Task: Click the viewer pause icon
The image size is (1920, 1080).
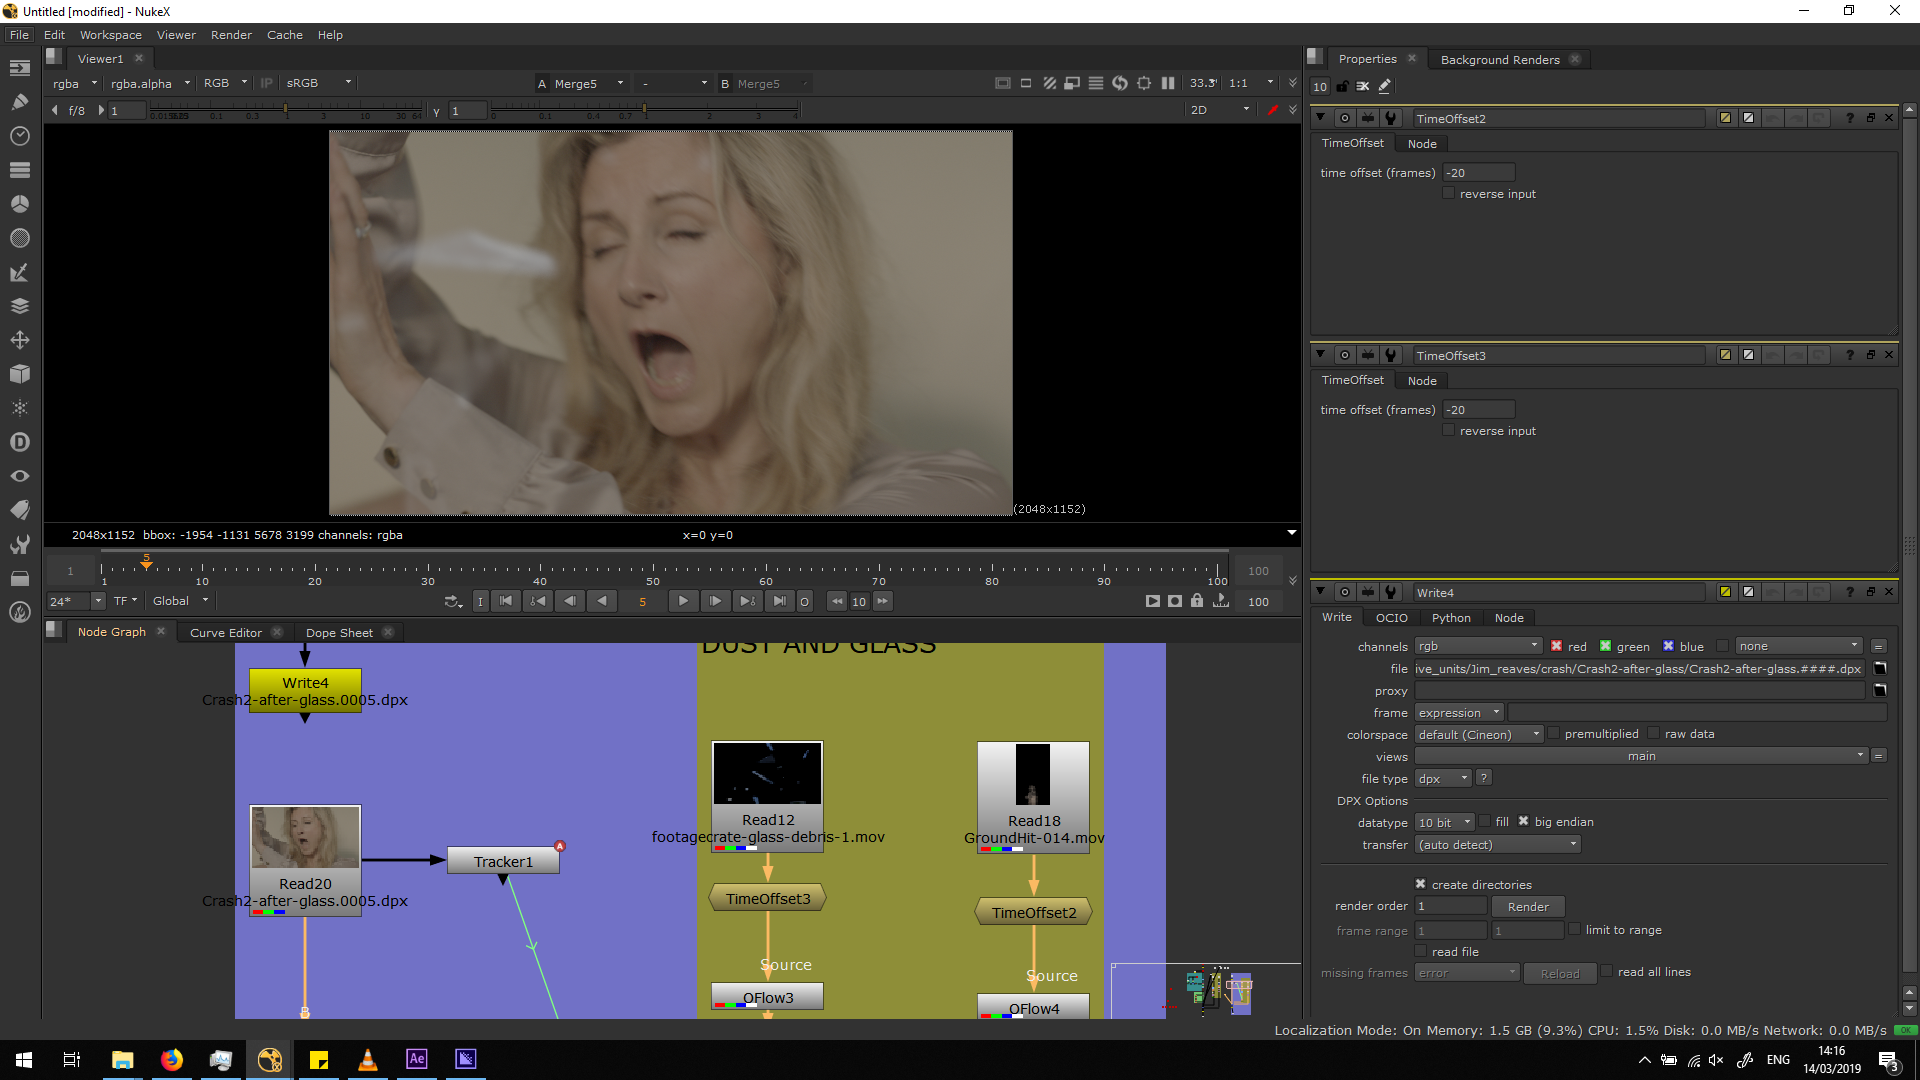Action: [x=1167, y=83]
